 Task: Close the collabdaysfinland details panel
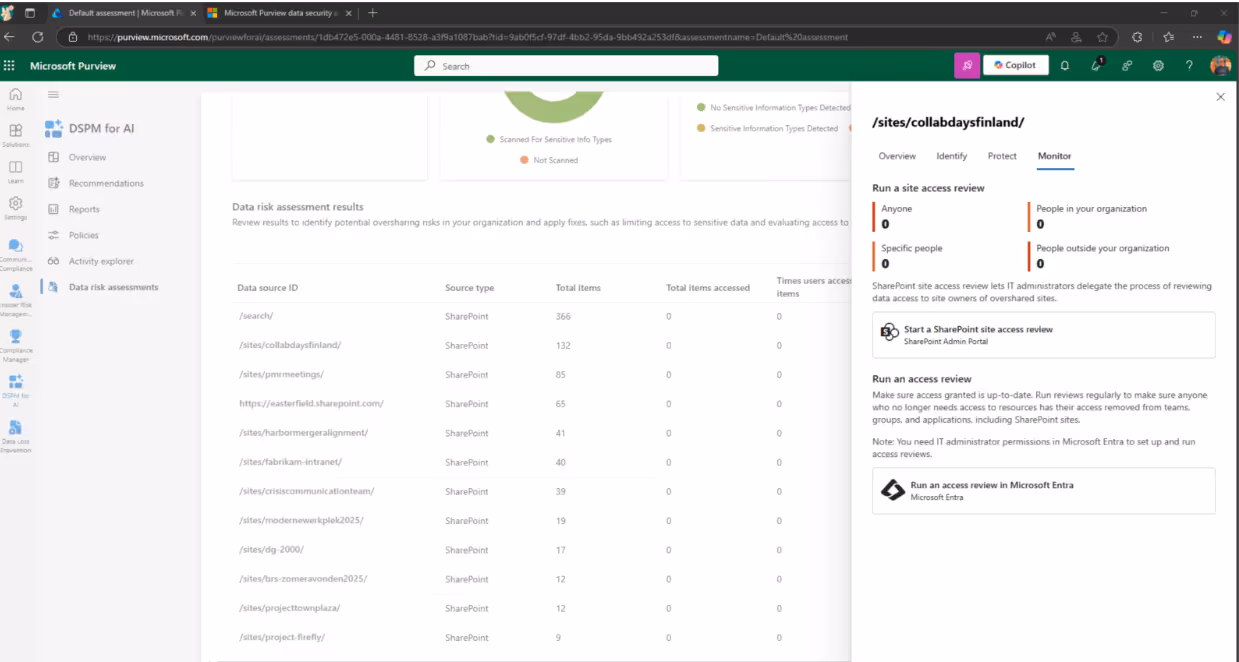tap(1220, 97)
